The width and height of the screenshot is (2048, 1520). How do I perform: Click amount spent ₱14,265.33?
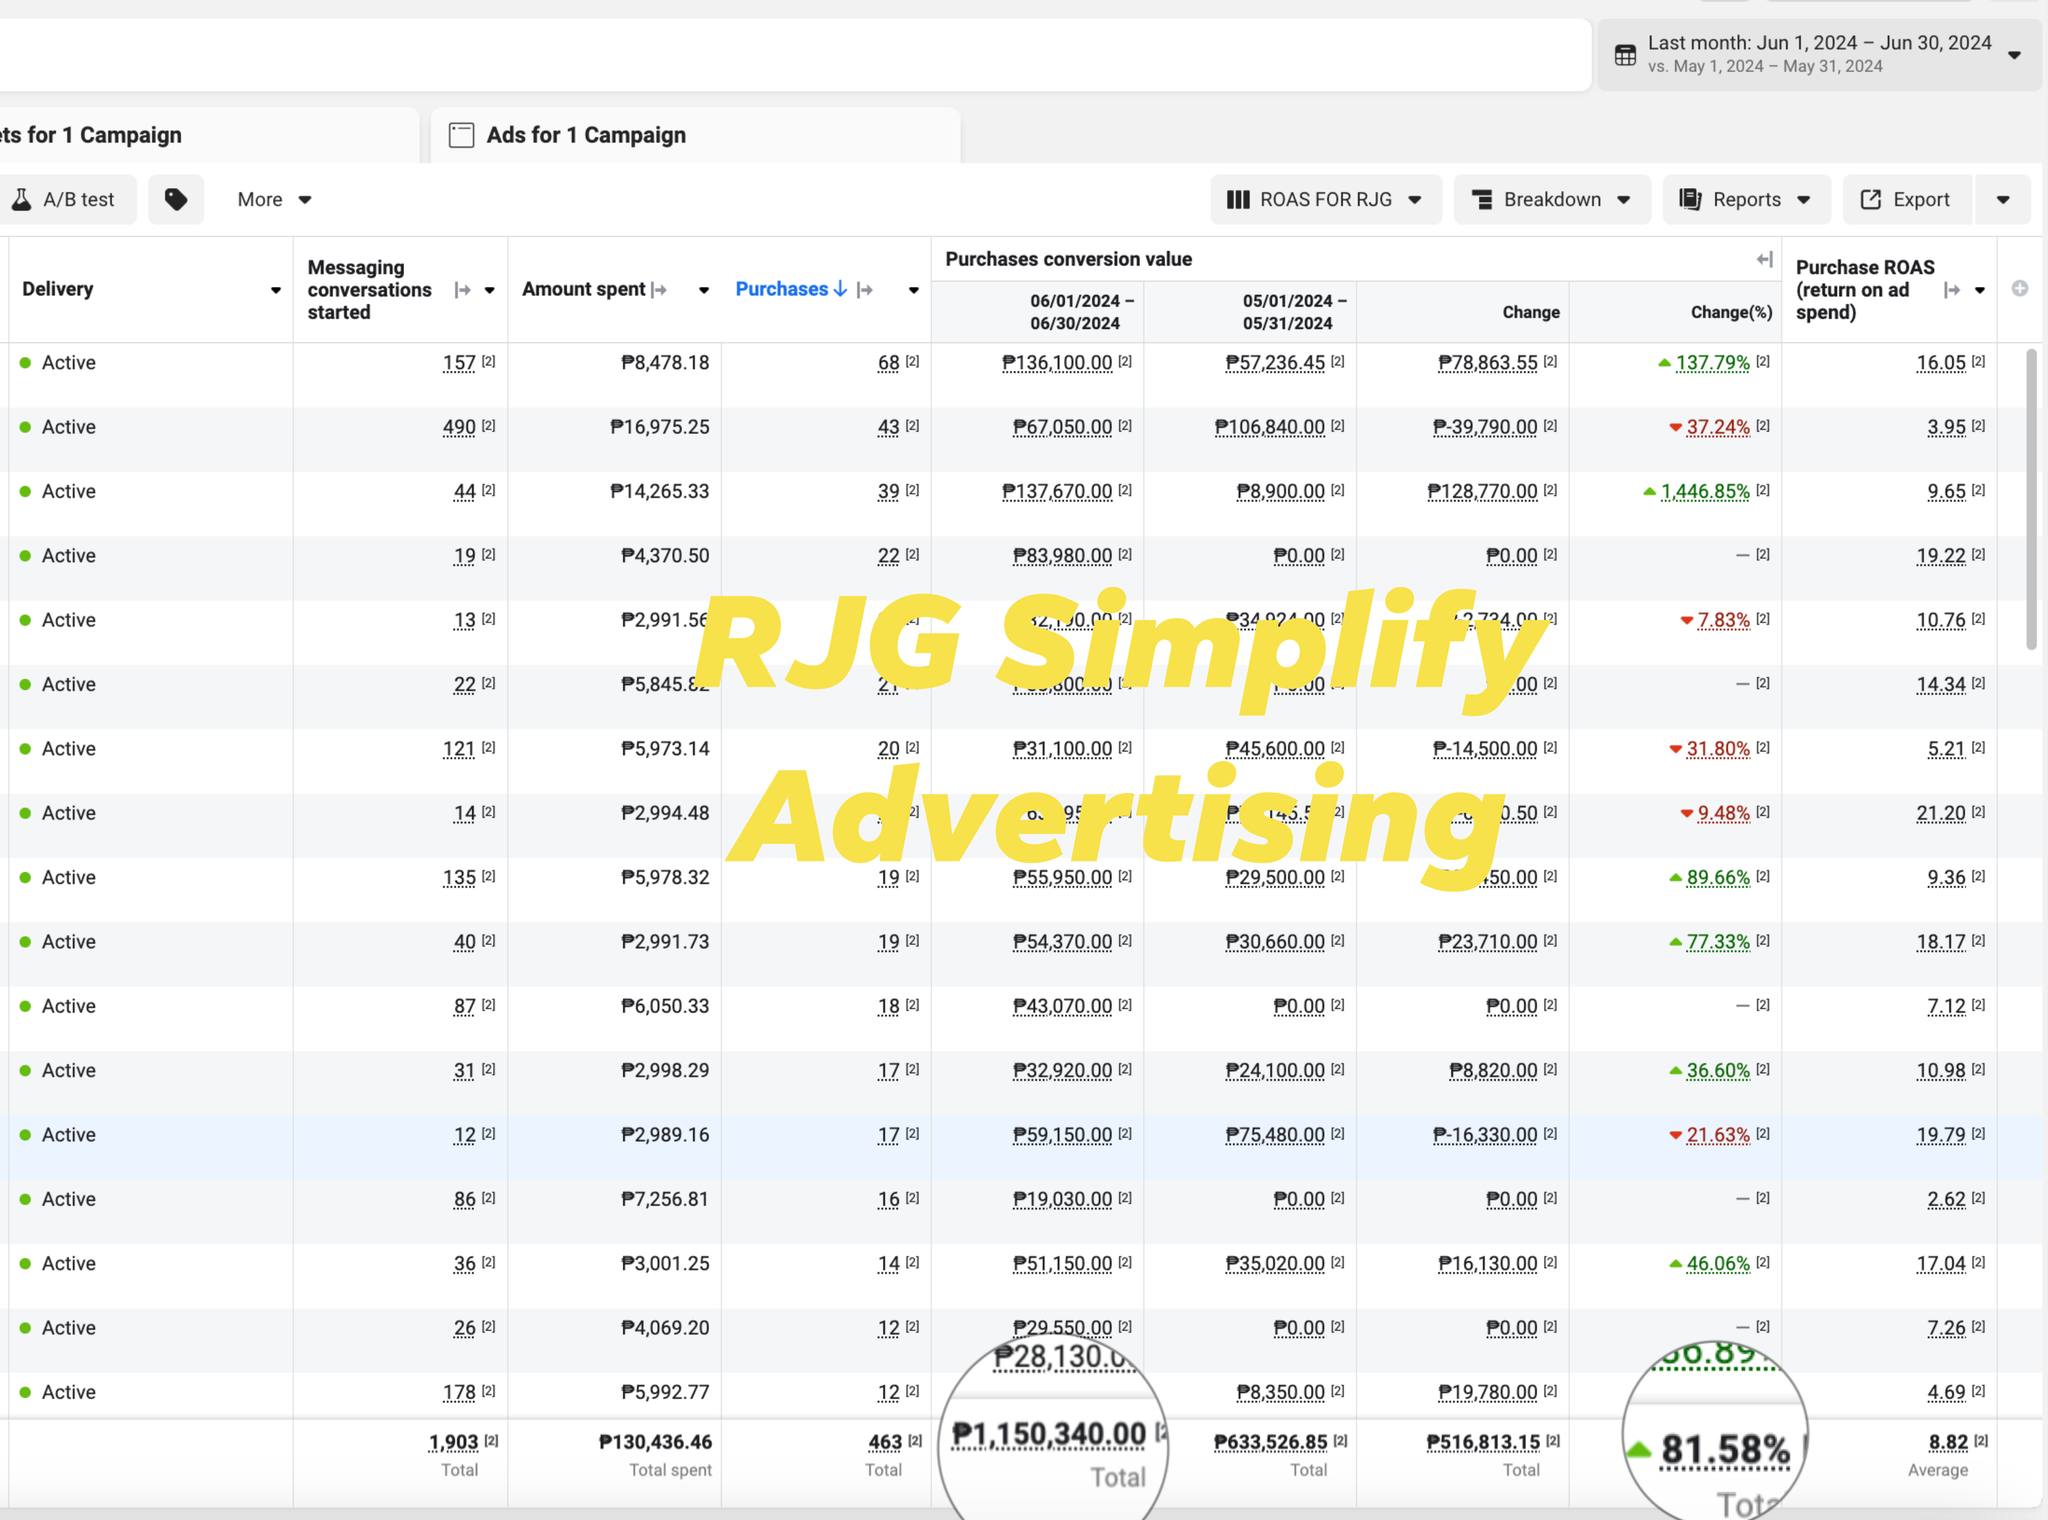click(x=659, y=492)
